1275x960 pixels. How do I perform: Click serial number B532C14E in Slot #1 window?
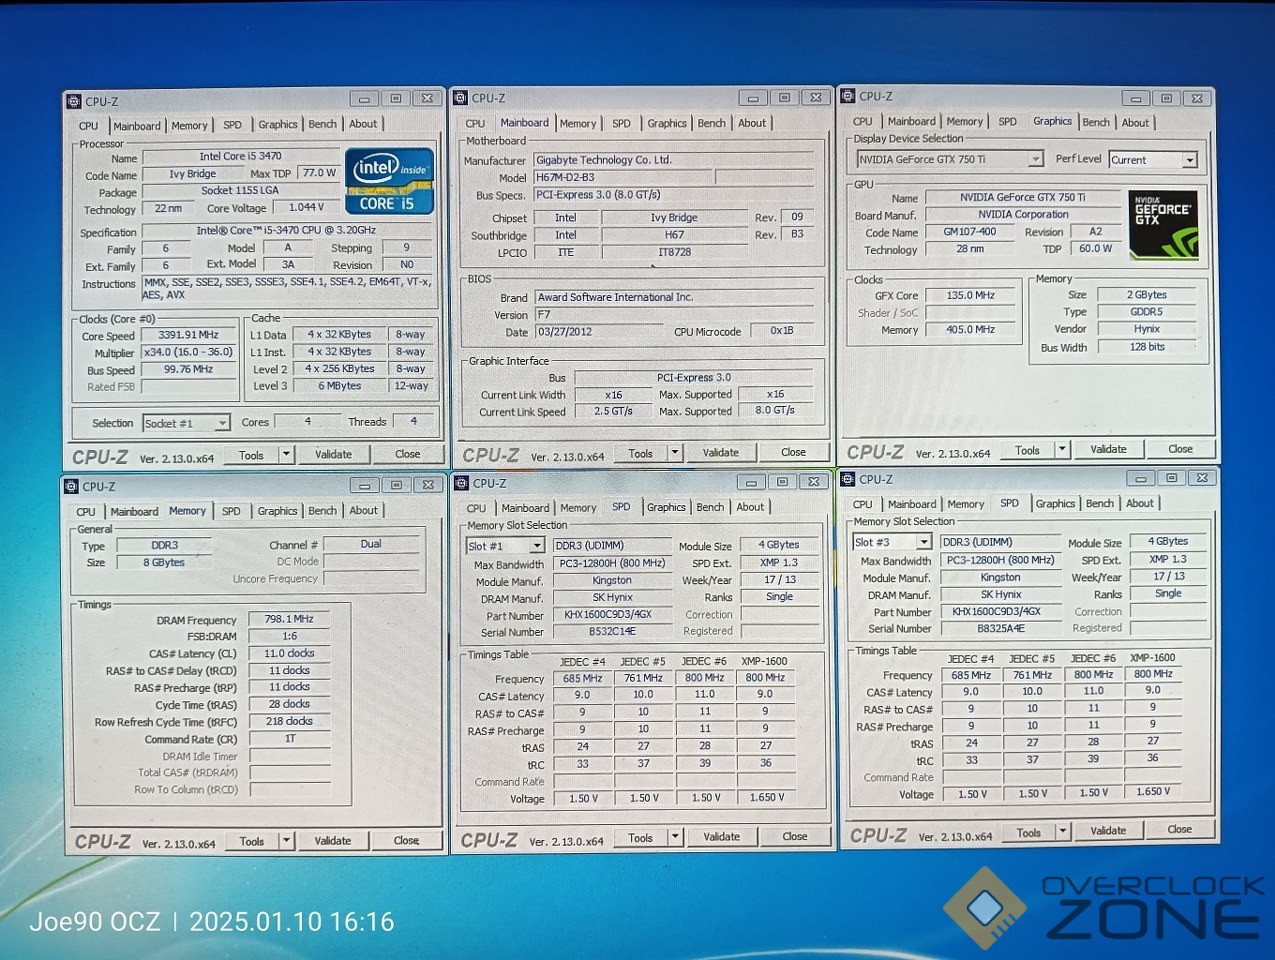[612, 632]
